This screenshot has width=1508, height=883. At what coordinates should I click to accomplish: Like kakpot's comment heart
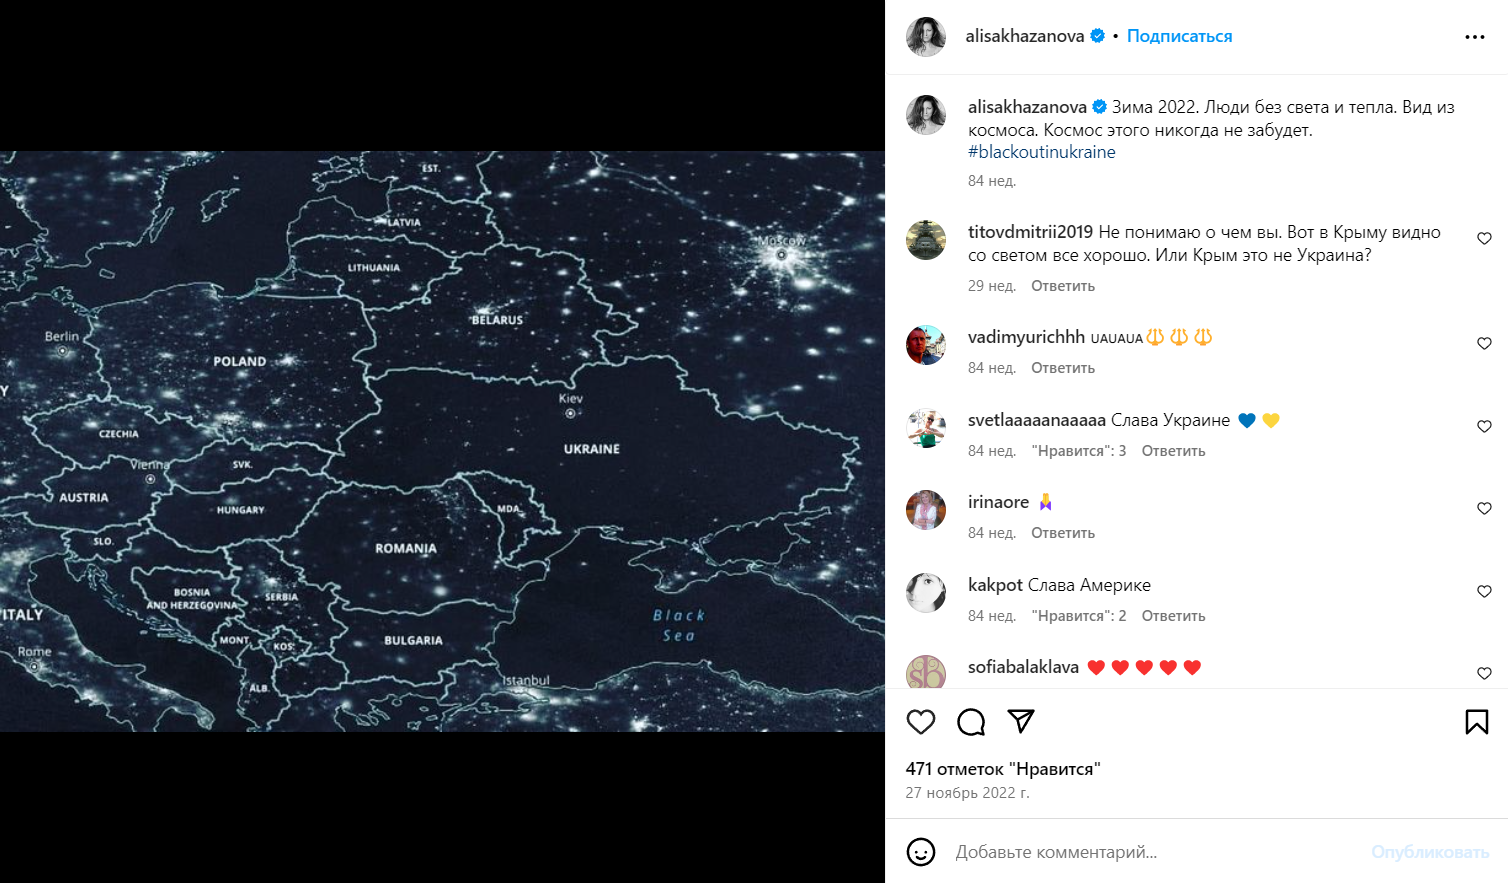click(x=1484, y=592)
